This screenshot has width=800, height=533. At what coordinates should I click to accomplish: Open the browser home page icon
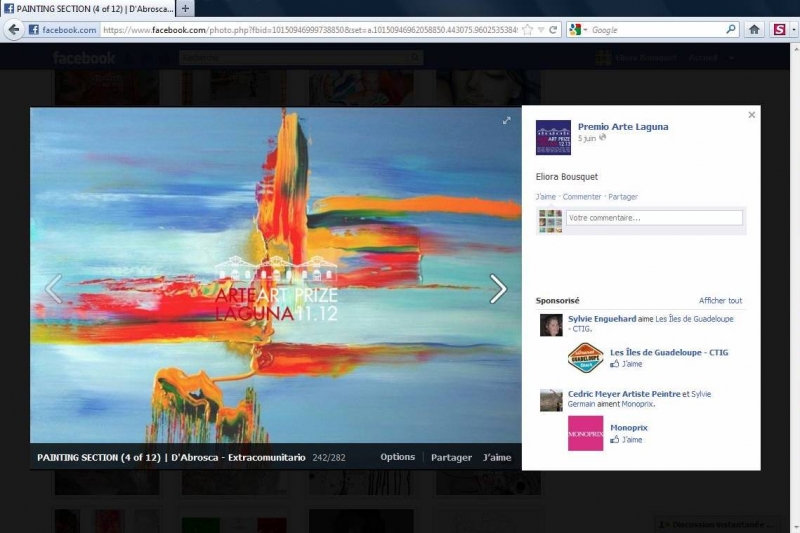click(754, 30)
